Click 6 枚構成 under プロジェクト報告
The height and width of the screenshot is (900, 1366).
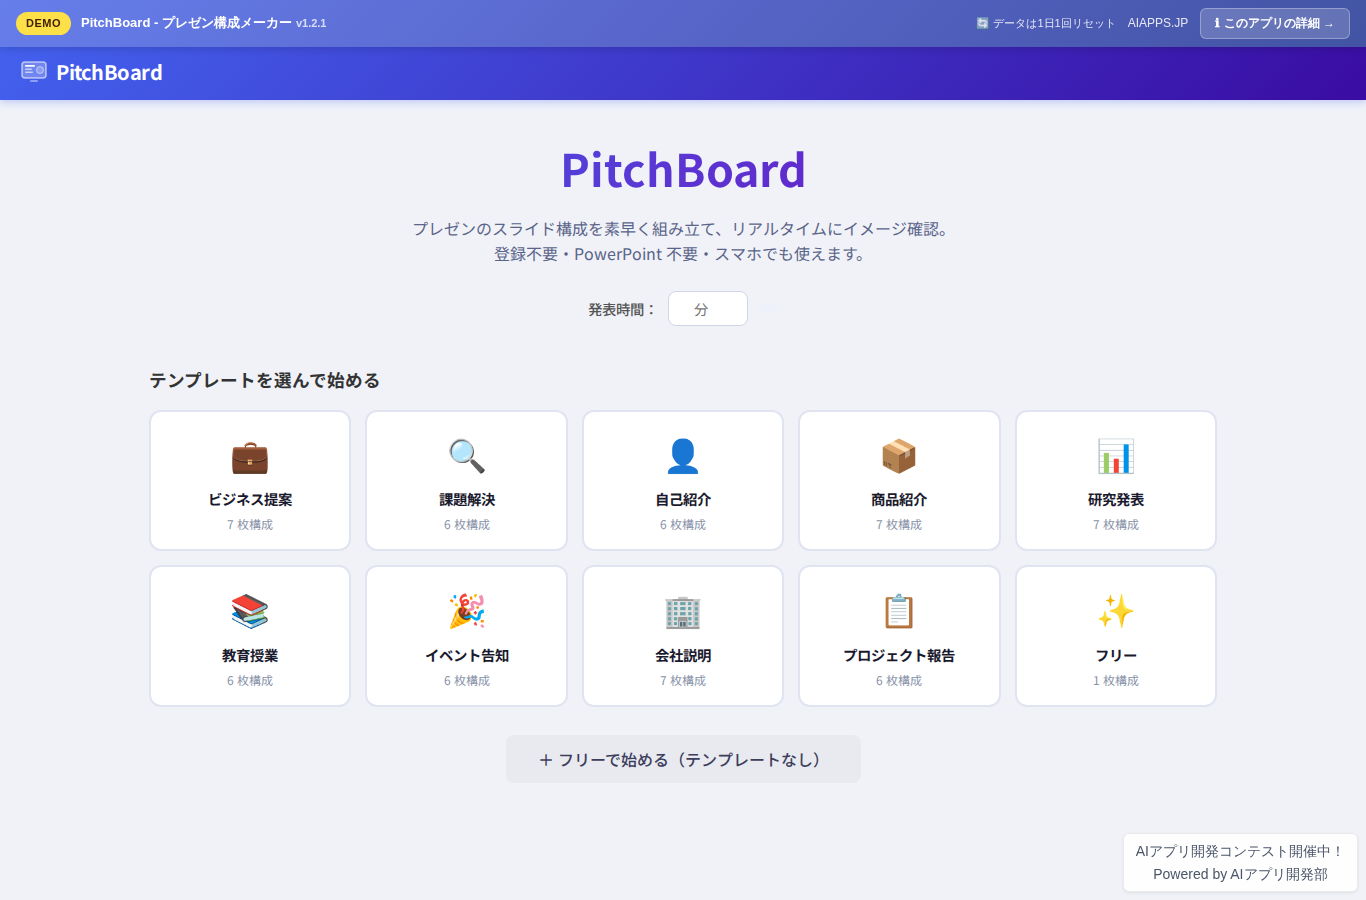tap(899, 681)
